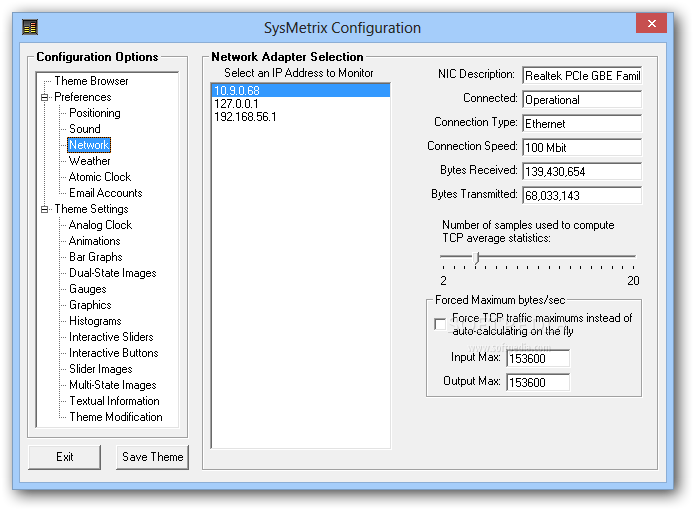Select the Network tree item
The height and width of the screenshot is (510, 694).
pyautogui.click(x=89, y=145)
